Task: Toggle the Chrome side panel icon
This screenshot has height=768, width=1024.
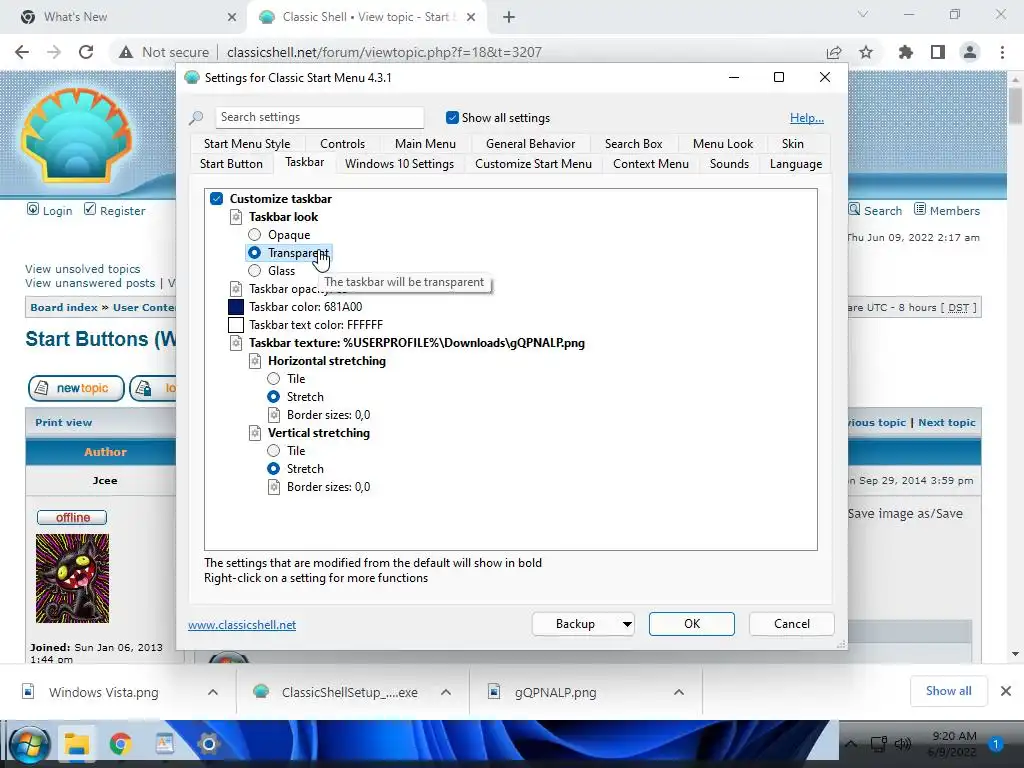Action: (938, 52)
